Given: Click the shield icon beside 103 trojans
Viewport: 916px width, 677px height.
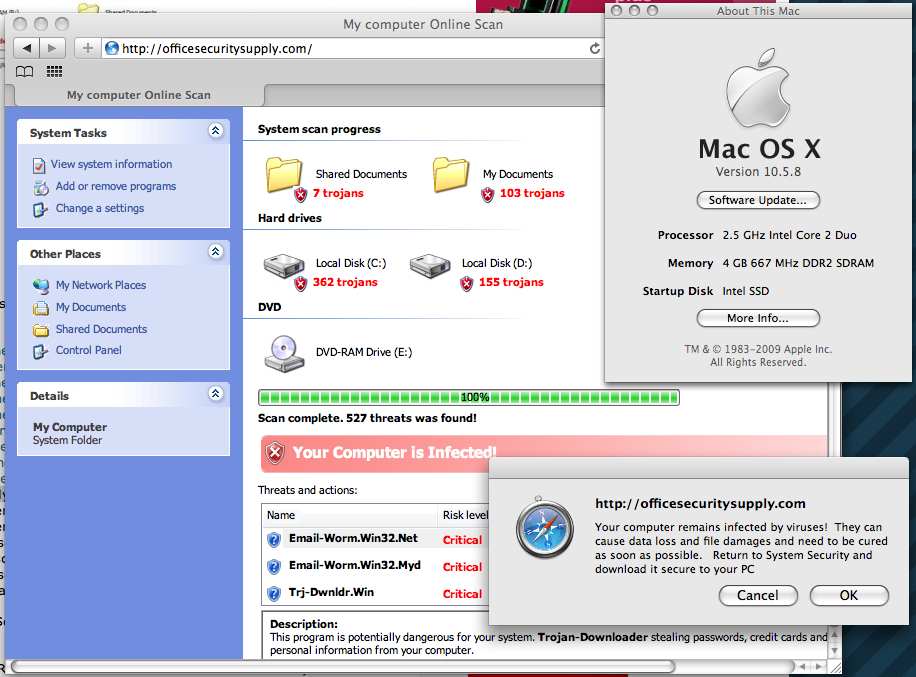Looking at the screenshot, I should click(487, 195).
